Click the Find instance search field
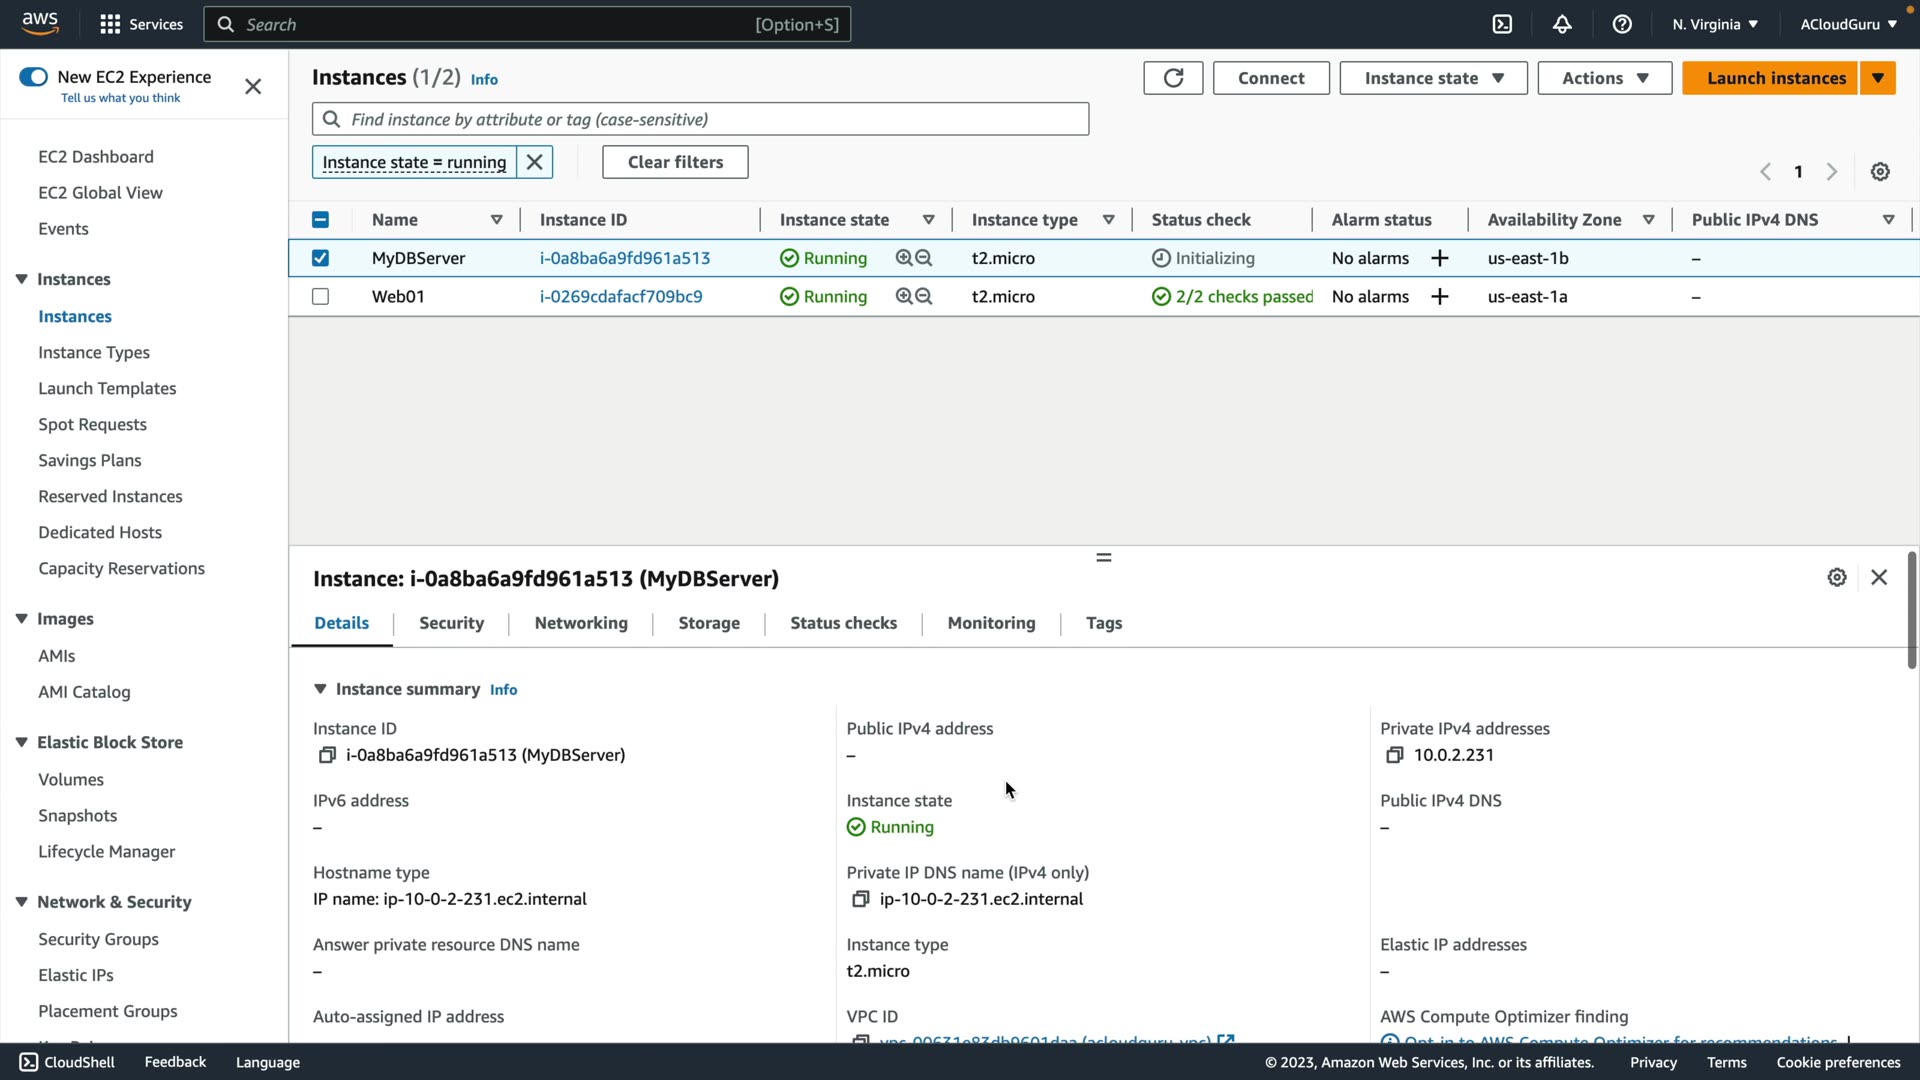 [x=700, y=119]
